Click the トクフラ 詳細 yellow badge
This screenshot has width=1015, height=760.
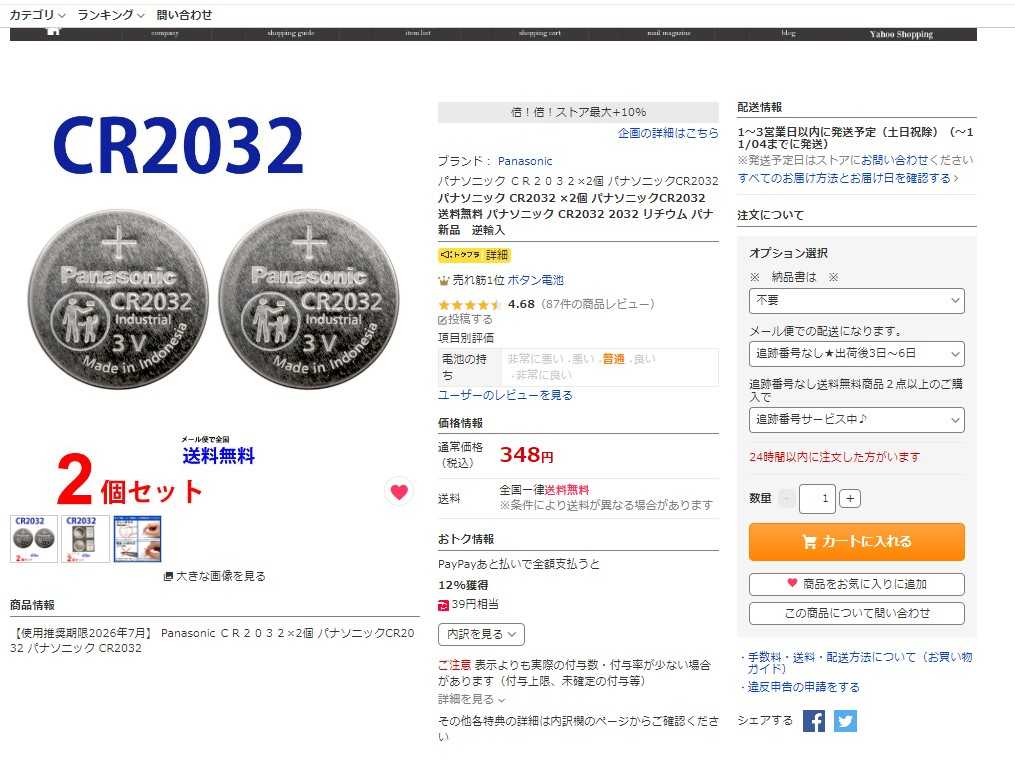[x=474, y=255]
